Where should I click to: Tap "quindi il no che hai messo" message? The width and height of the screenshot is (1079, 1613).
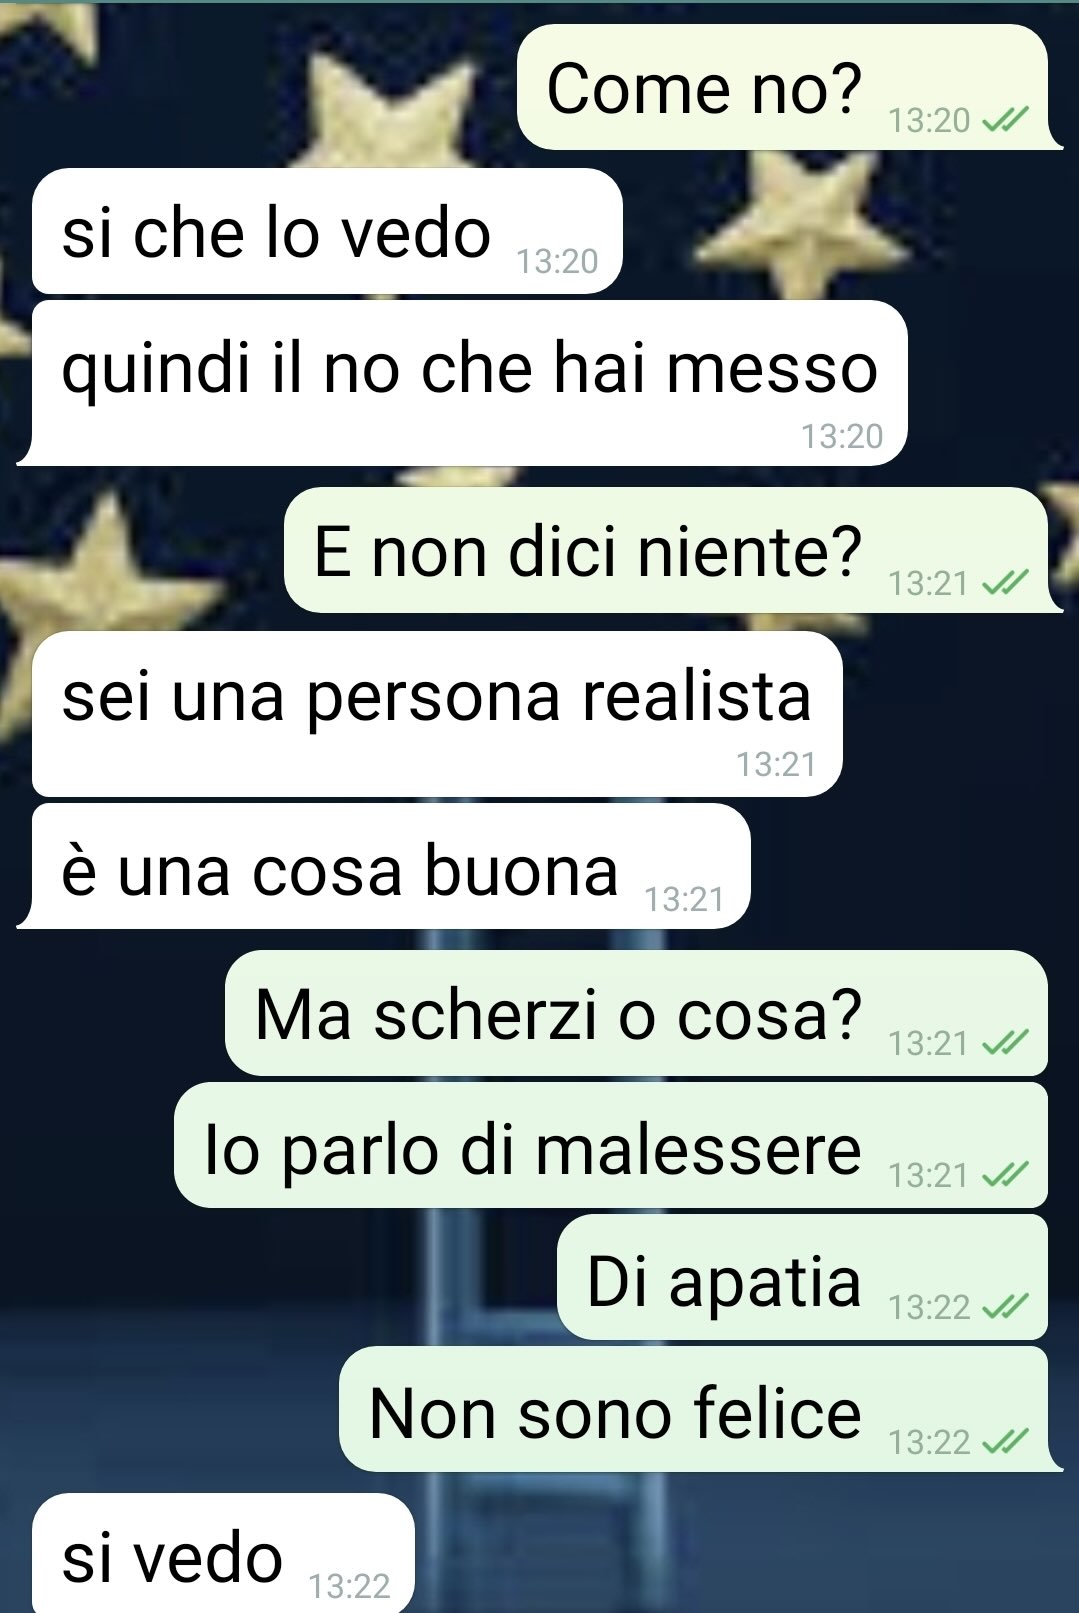(462, 383)
